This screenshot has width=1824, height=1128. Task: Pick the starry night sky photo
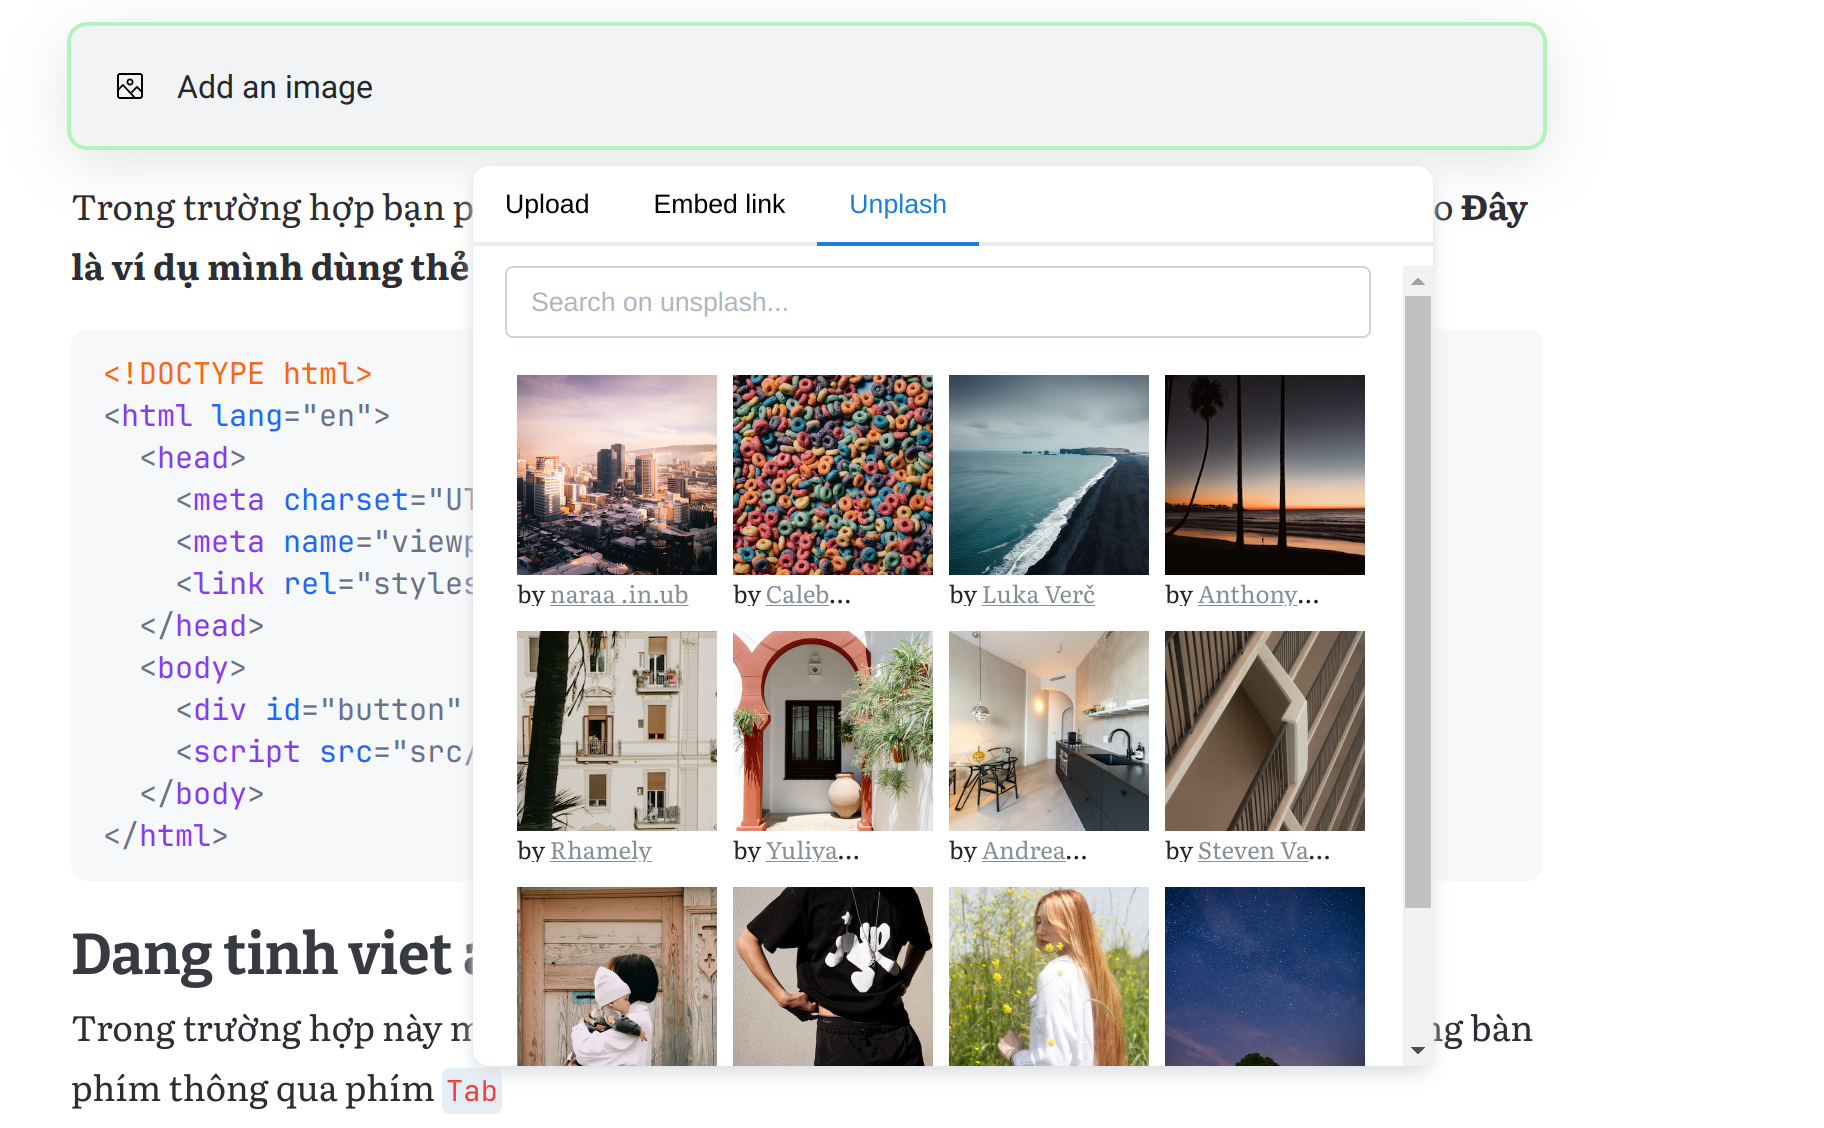(1265, 976)
